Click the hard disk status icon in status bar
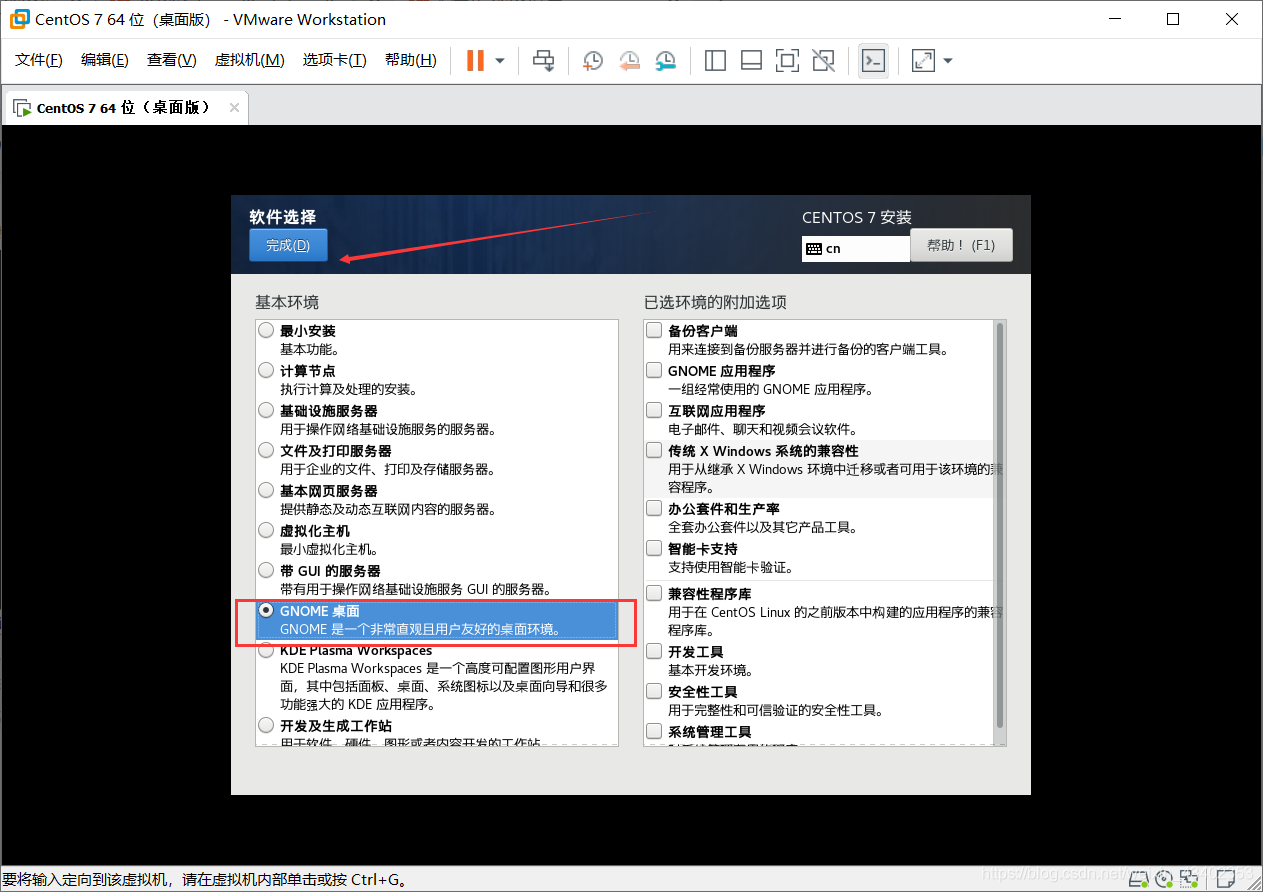Viewport: 1263px width, 892px height. 1138,879
